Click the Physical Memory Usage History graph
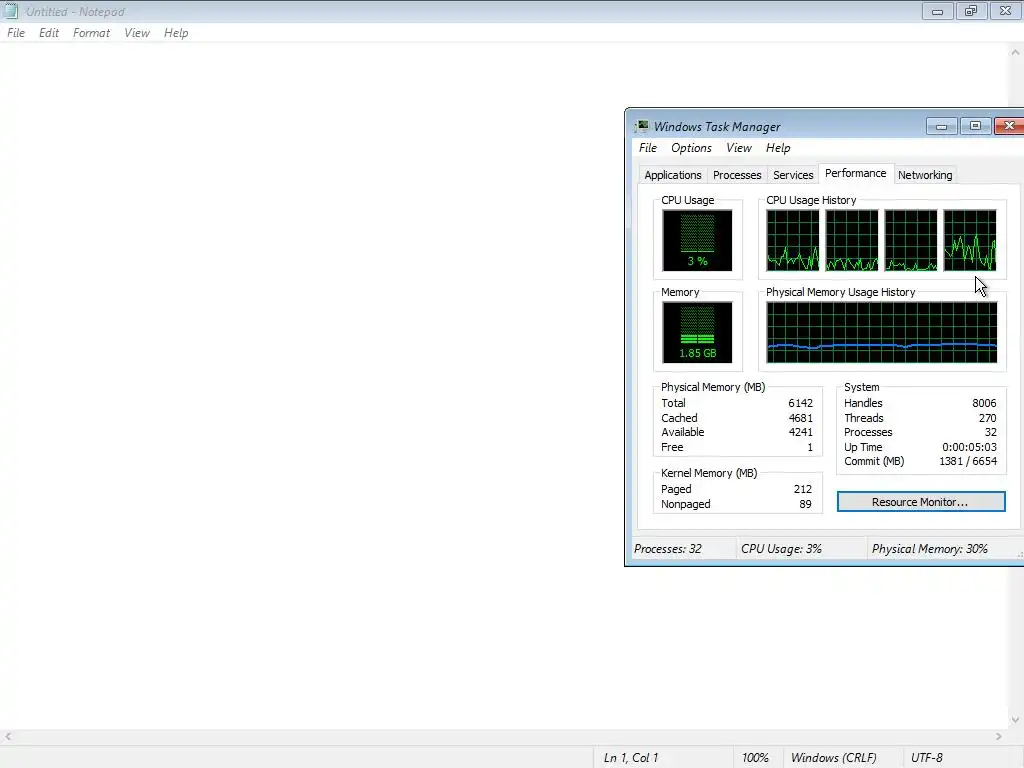This screenshot has width=1024, height=768. pos(882,332)
